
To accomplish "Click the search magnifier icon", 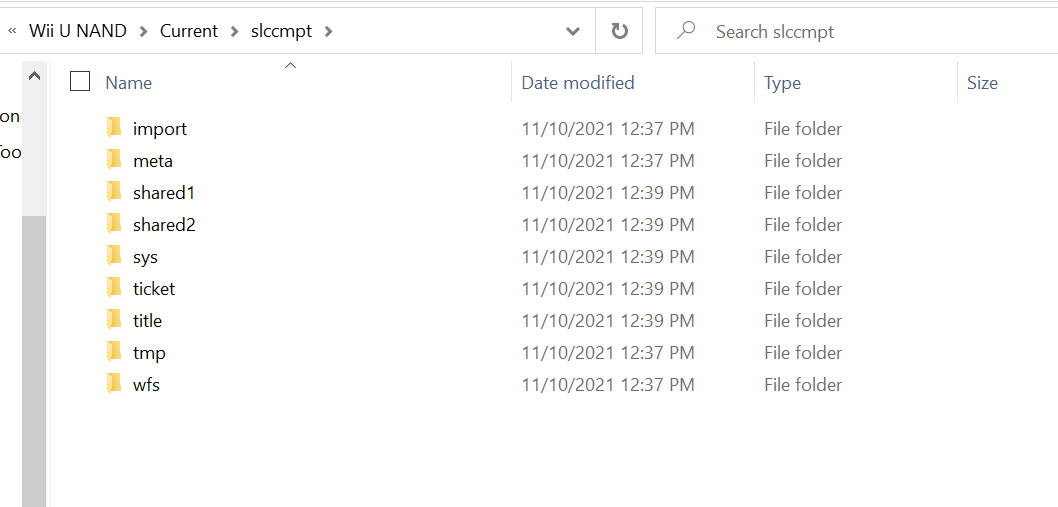I will pos(686,30).
